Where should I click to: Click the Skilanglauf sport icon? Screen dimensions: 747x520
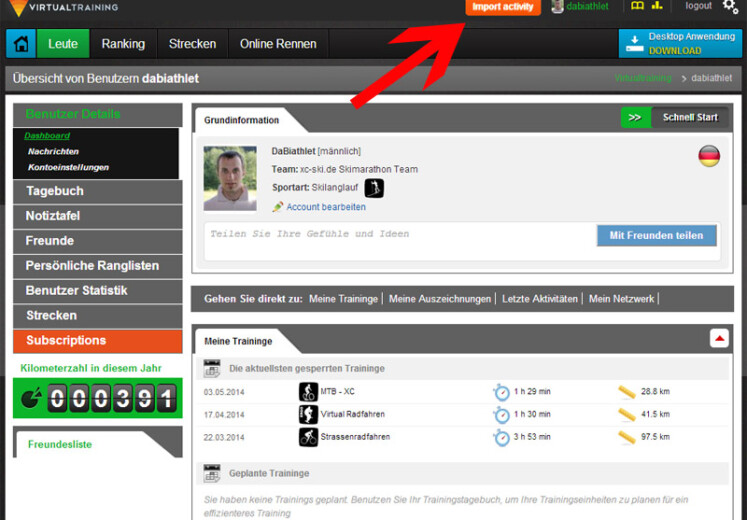coord(374,188)
